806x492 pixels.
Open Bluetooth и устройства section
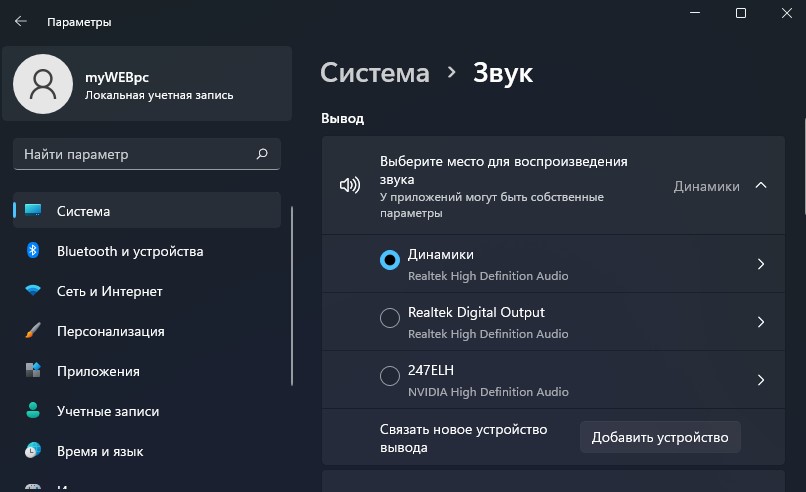(x=147, y=251)
